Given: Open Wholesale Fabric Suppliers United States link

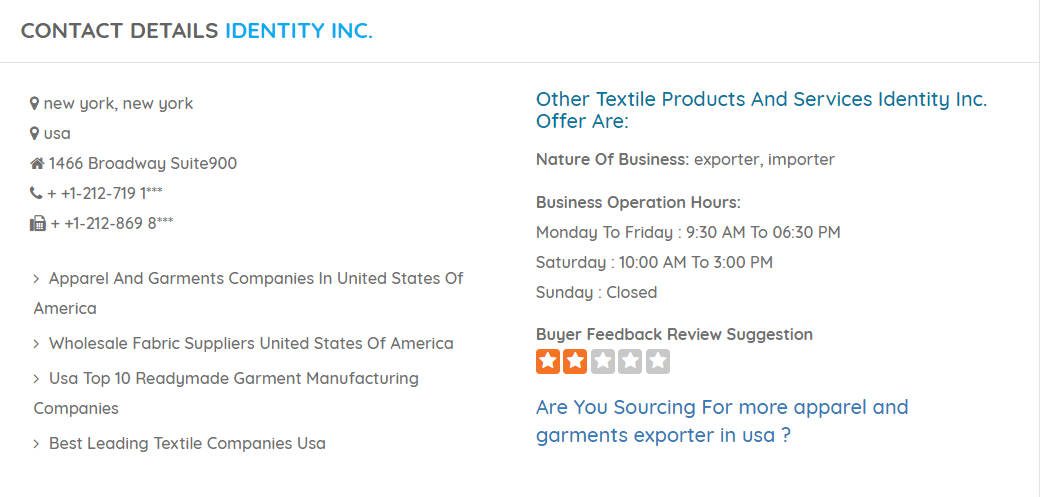Looking at the screenshot, I should [251, 344].
